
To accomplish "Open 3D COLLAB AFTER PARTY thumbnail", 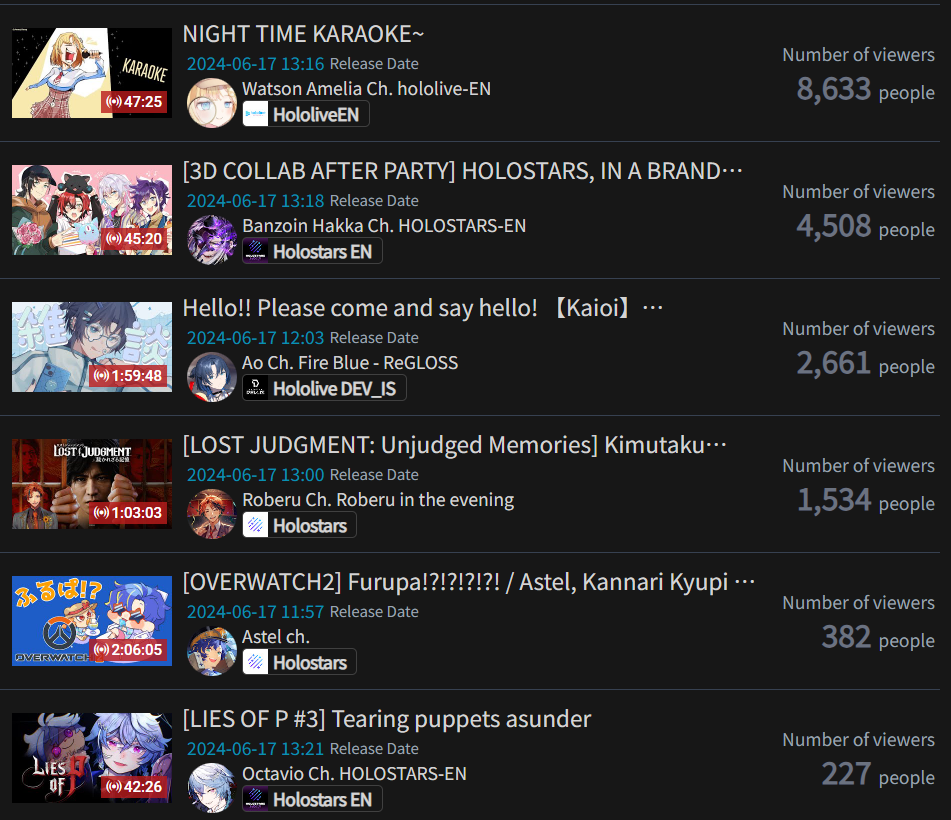I will 92,210.
